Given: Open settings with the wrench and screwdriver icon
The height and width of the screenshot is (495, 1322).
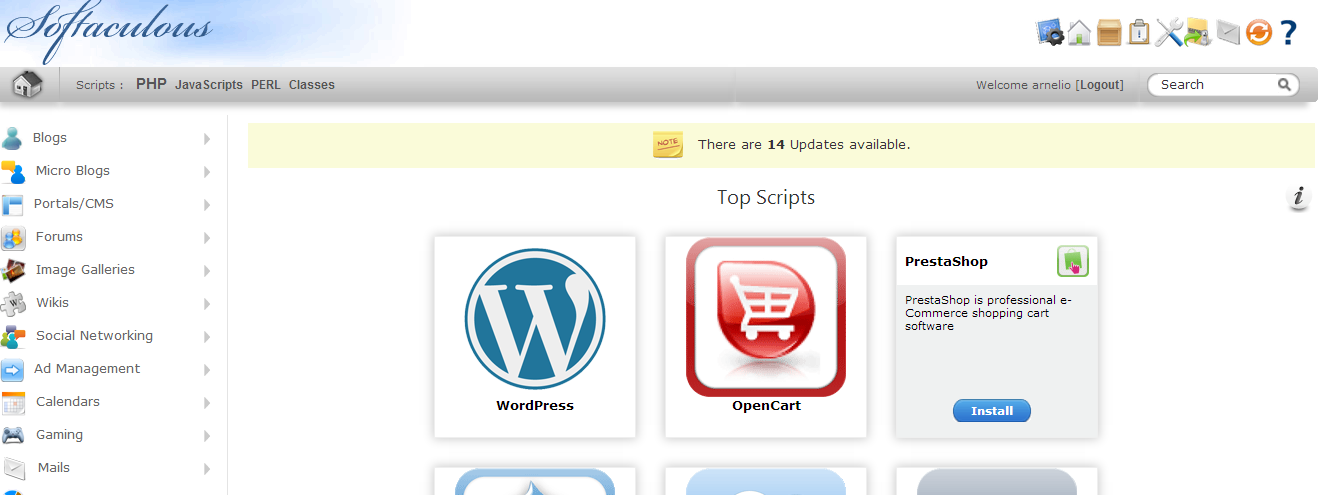Looking at the screenshot, I should click(1168, 32).
